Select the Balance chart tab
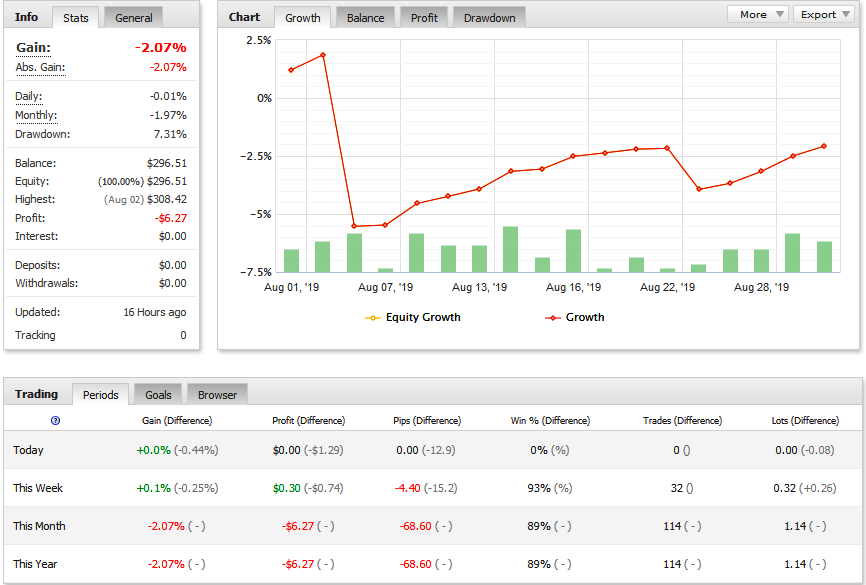 (365, 18)
